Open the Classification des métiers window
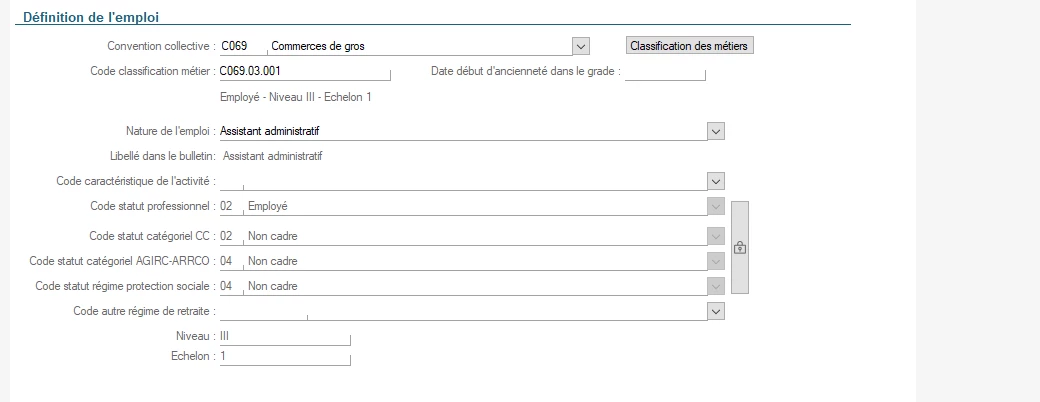The height and width of the screenshot is (402, 1040). [x=689, y=46]
